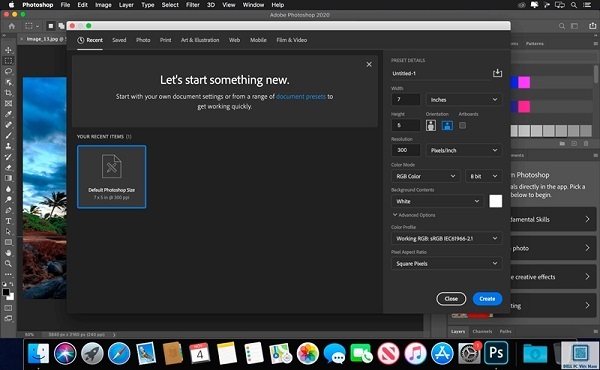The width and height of the screenshot is (600, 370).
Task: Open the Square Pixels aspect ratio dropdown
Action: coord(446,264)
